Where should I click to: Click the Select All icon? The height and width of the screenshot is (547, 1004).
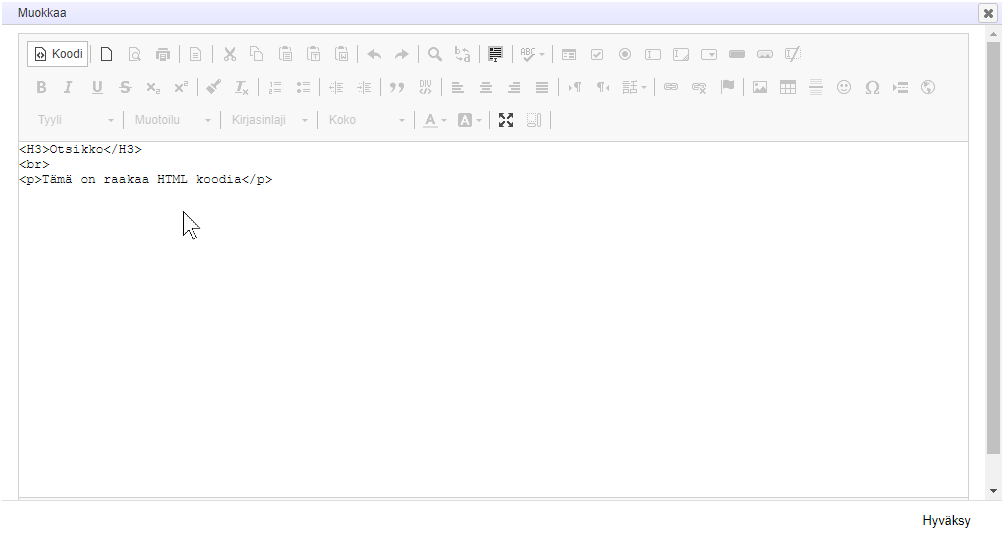pos(495,54)
